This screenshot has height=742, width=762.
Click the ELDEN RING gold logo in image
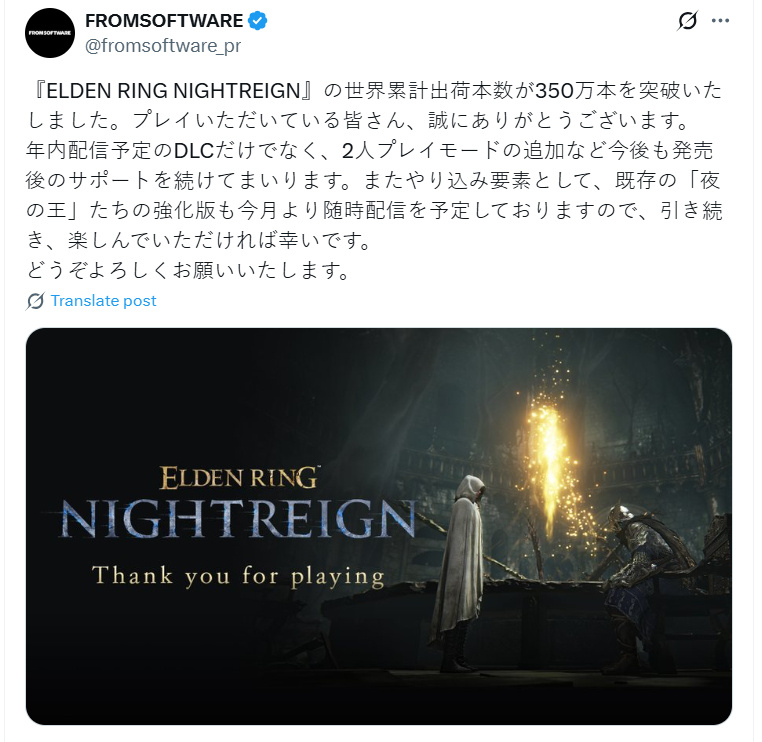239,478
